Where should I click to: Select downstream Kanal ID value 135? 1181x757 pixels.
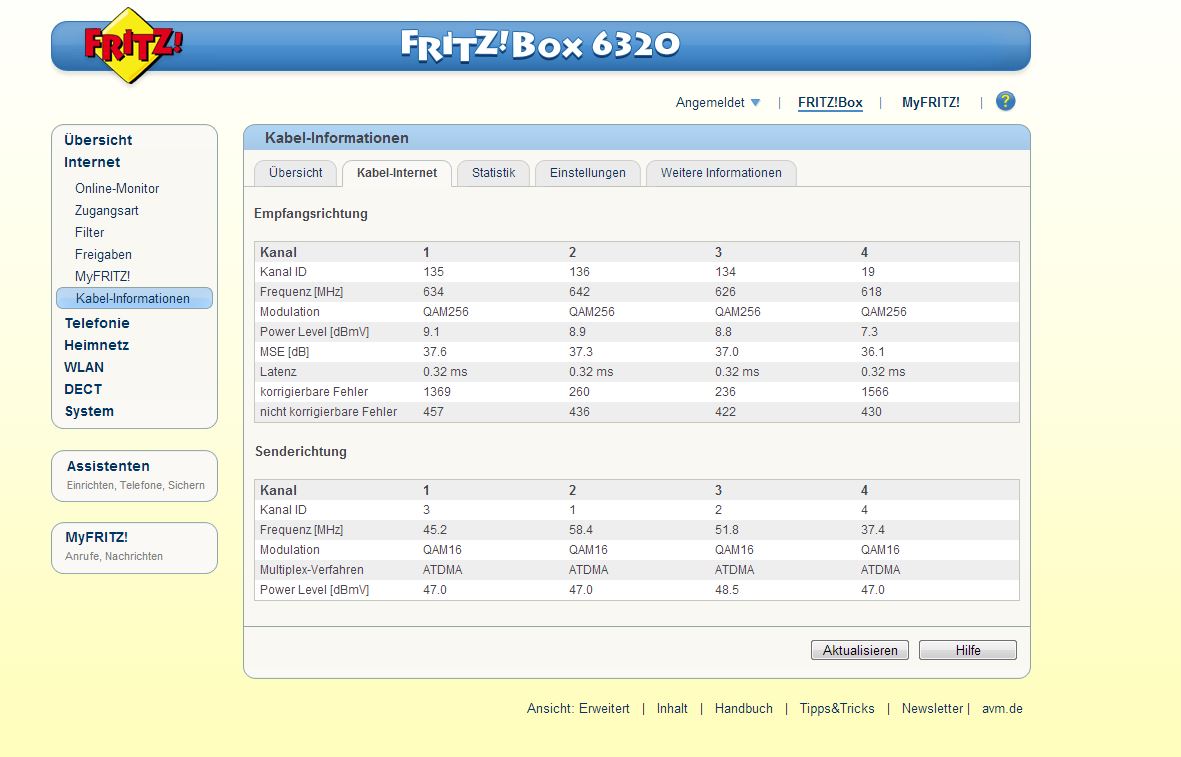click(433, 272)
